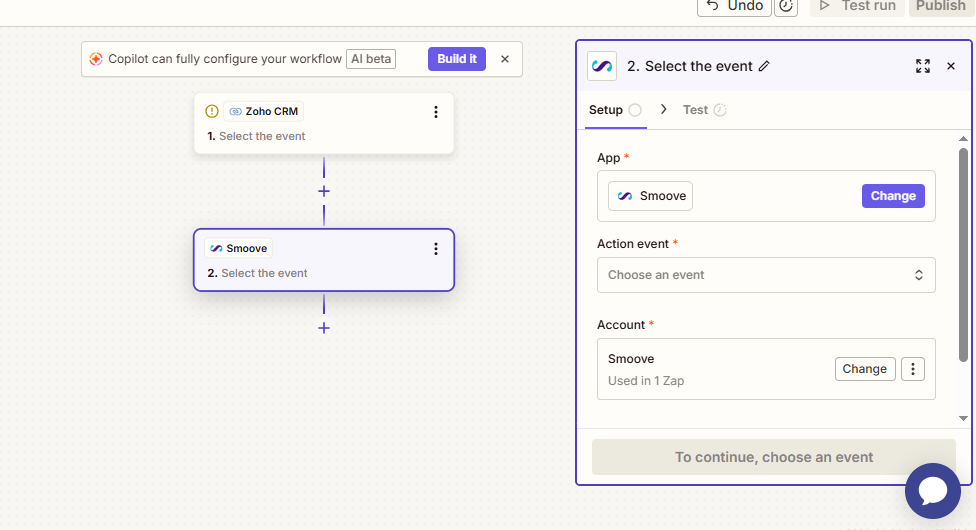
Task: Click the pencil icon to rename step
Action: pyautogui.click(x=764, y=66)
